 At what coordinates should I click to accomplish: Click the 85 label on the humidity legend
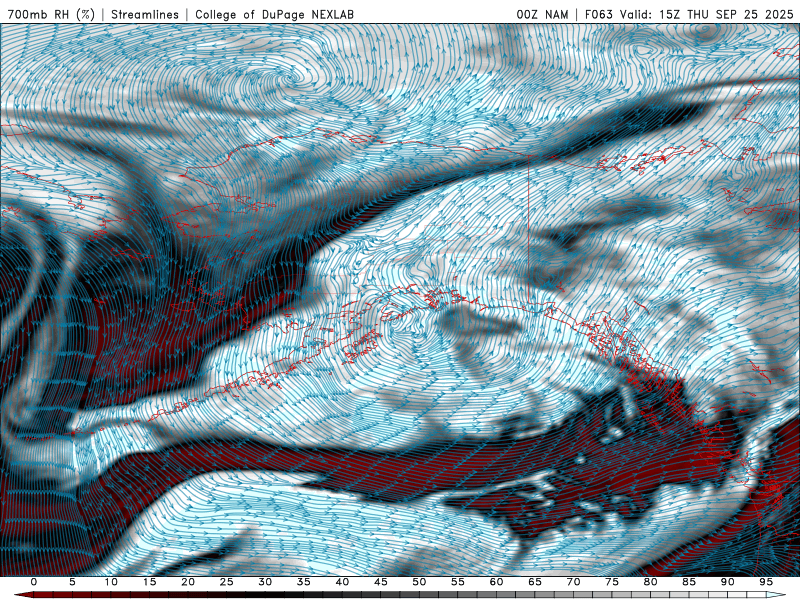(689, 582)
